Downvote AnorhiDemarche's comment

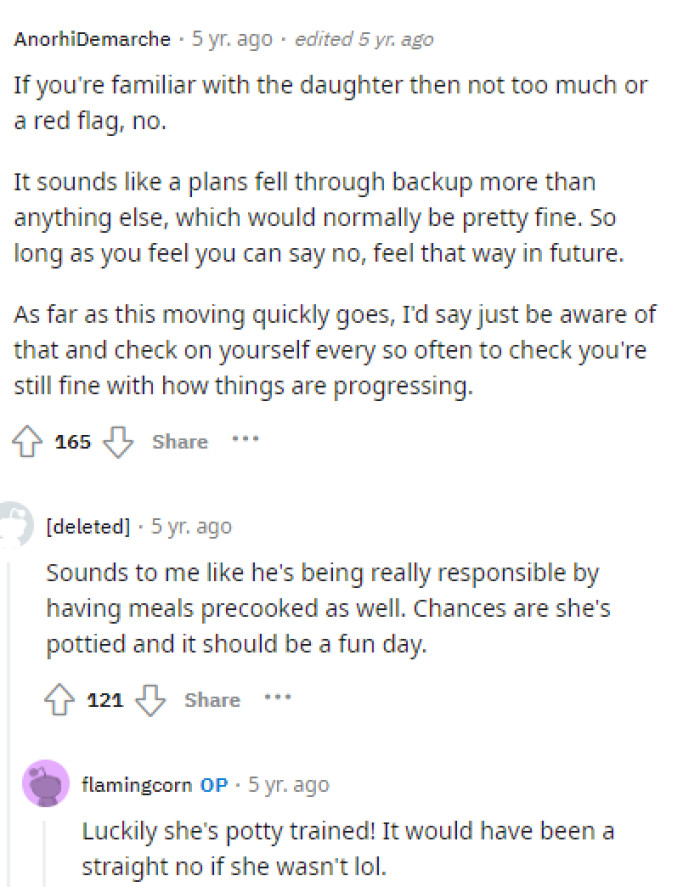tap(118, 441)
